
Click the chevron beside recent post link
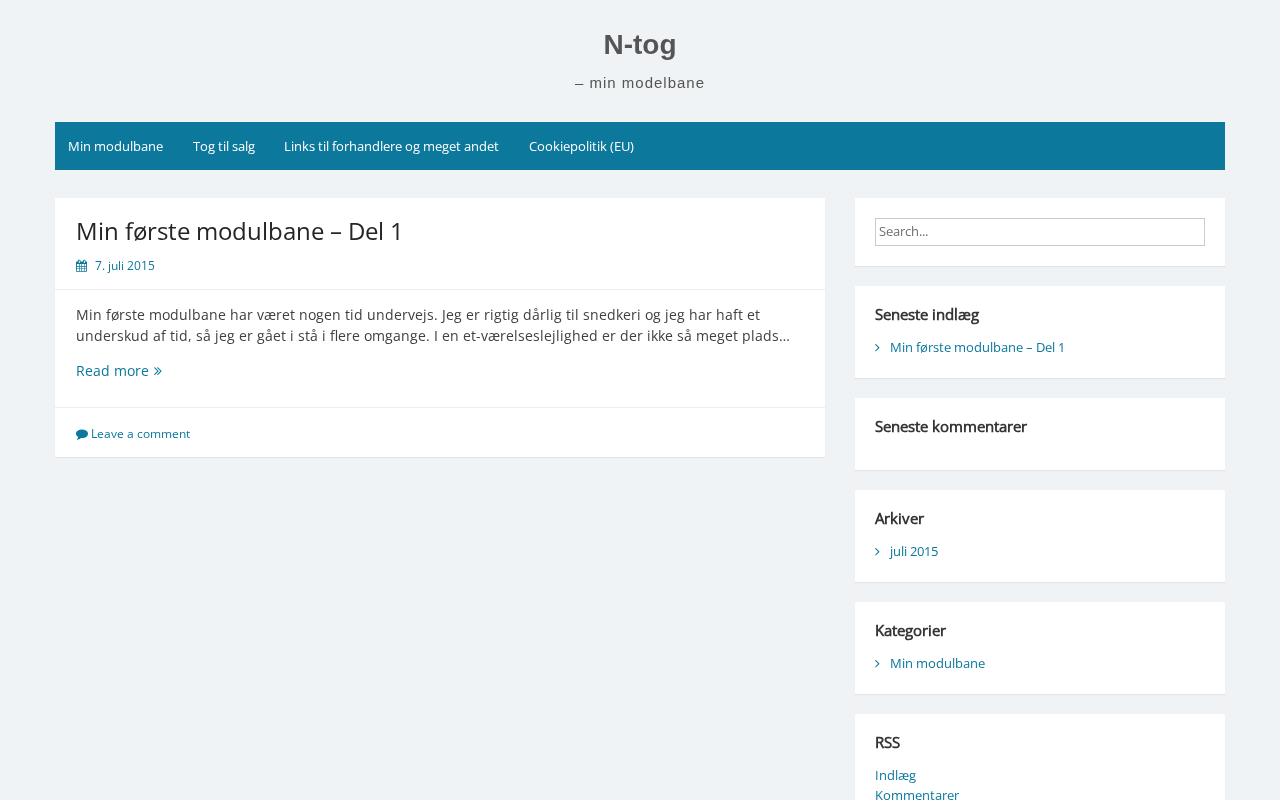[877, 348]
